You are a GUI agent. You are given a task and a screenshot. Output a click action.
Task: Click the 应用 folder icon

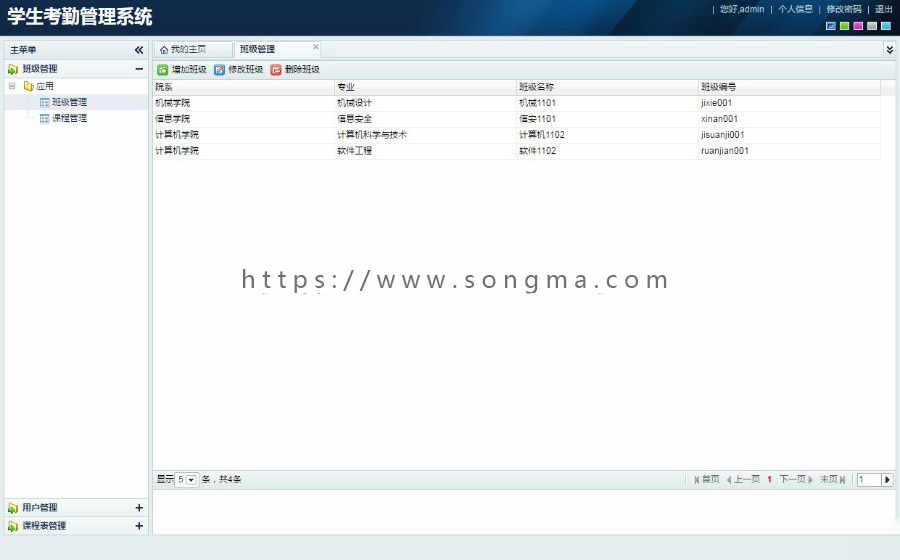28,86
